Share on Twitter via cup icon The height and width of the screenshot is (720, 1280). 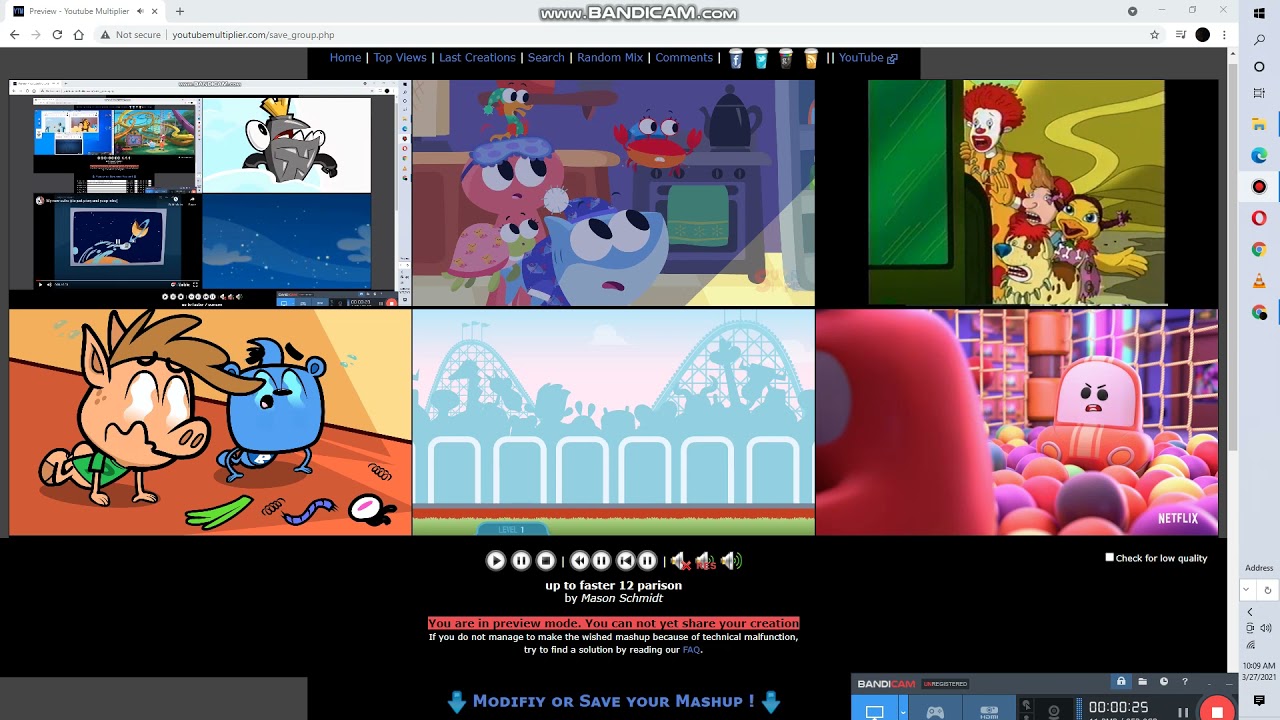pyautogui.click(x=761, y=59)
